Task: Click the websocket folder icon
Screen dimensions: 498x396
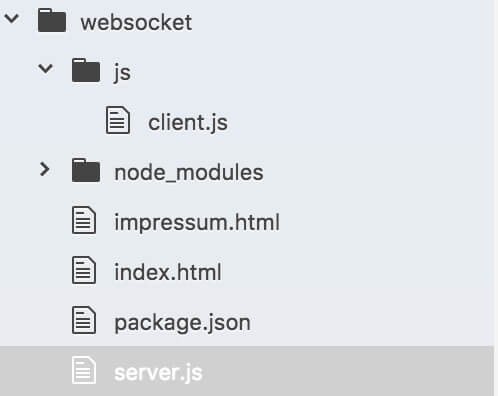Action: click(52, 20)
